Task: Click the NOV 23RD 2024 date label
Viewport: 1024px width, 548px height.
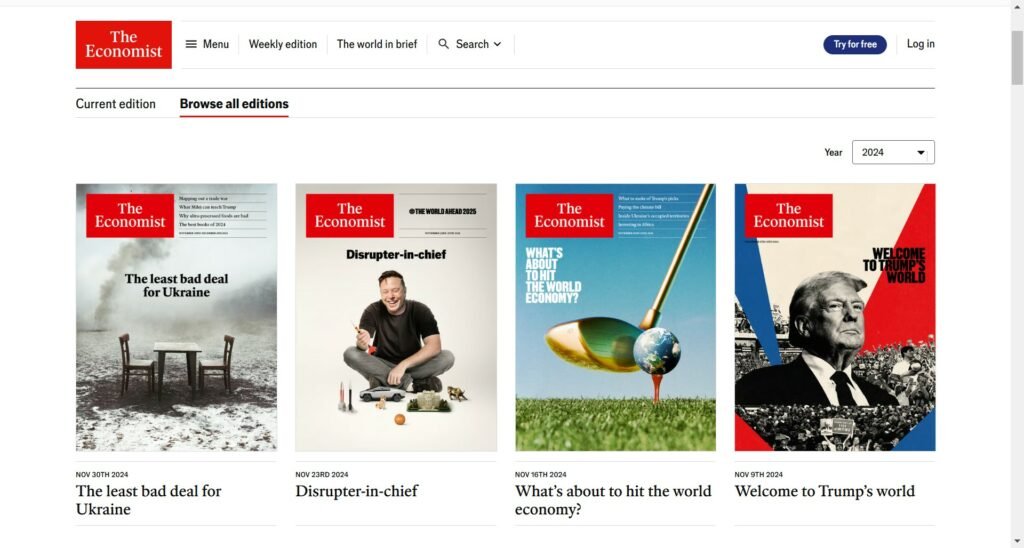Action: click(322, 475)
